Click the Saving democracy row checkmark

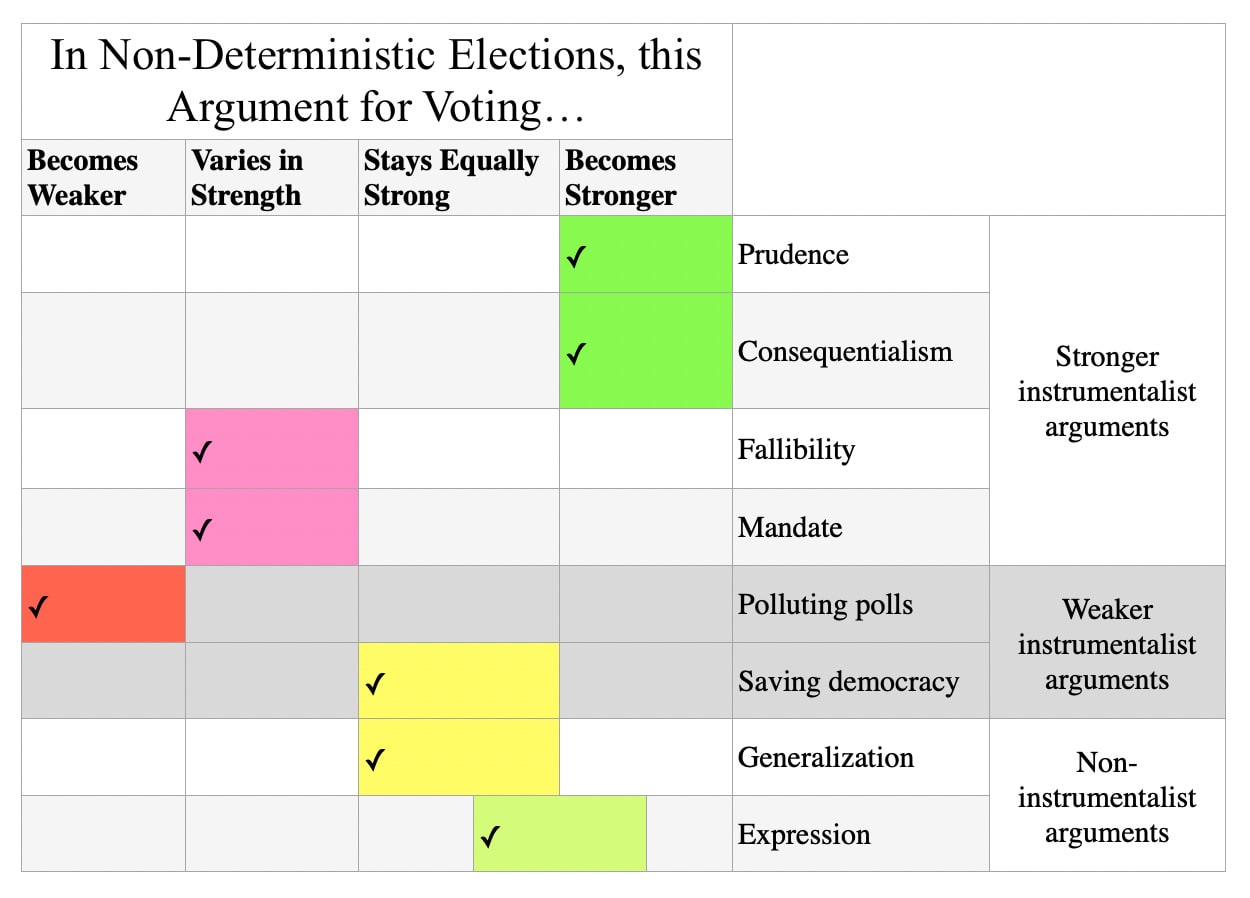(x=375, y=684)
